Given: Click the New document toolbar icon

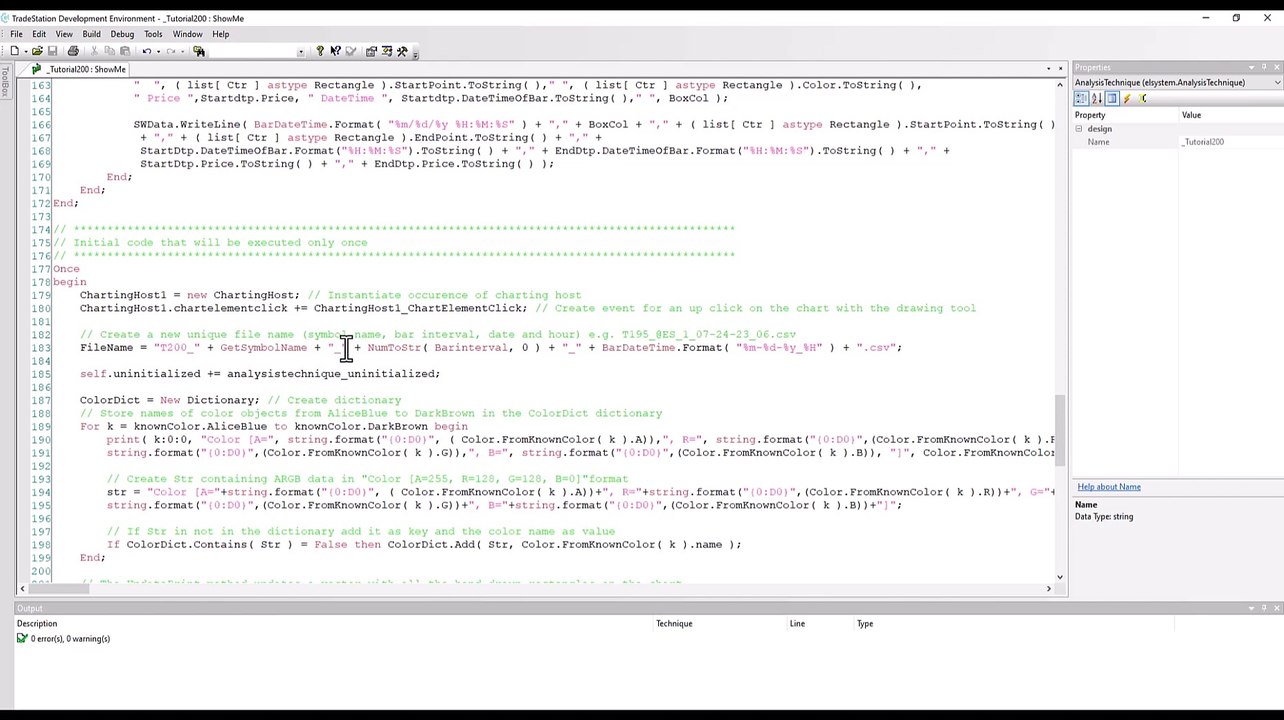Looking at the screenshot, I should [x=14, y=51].
